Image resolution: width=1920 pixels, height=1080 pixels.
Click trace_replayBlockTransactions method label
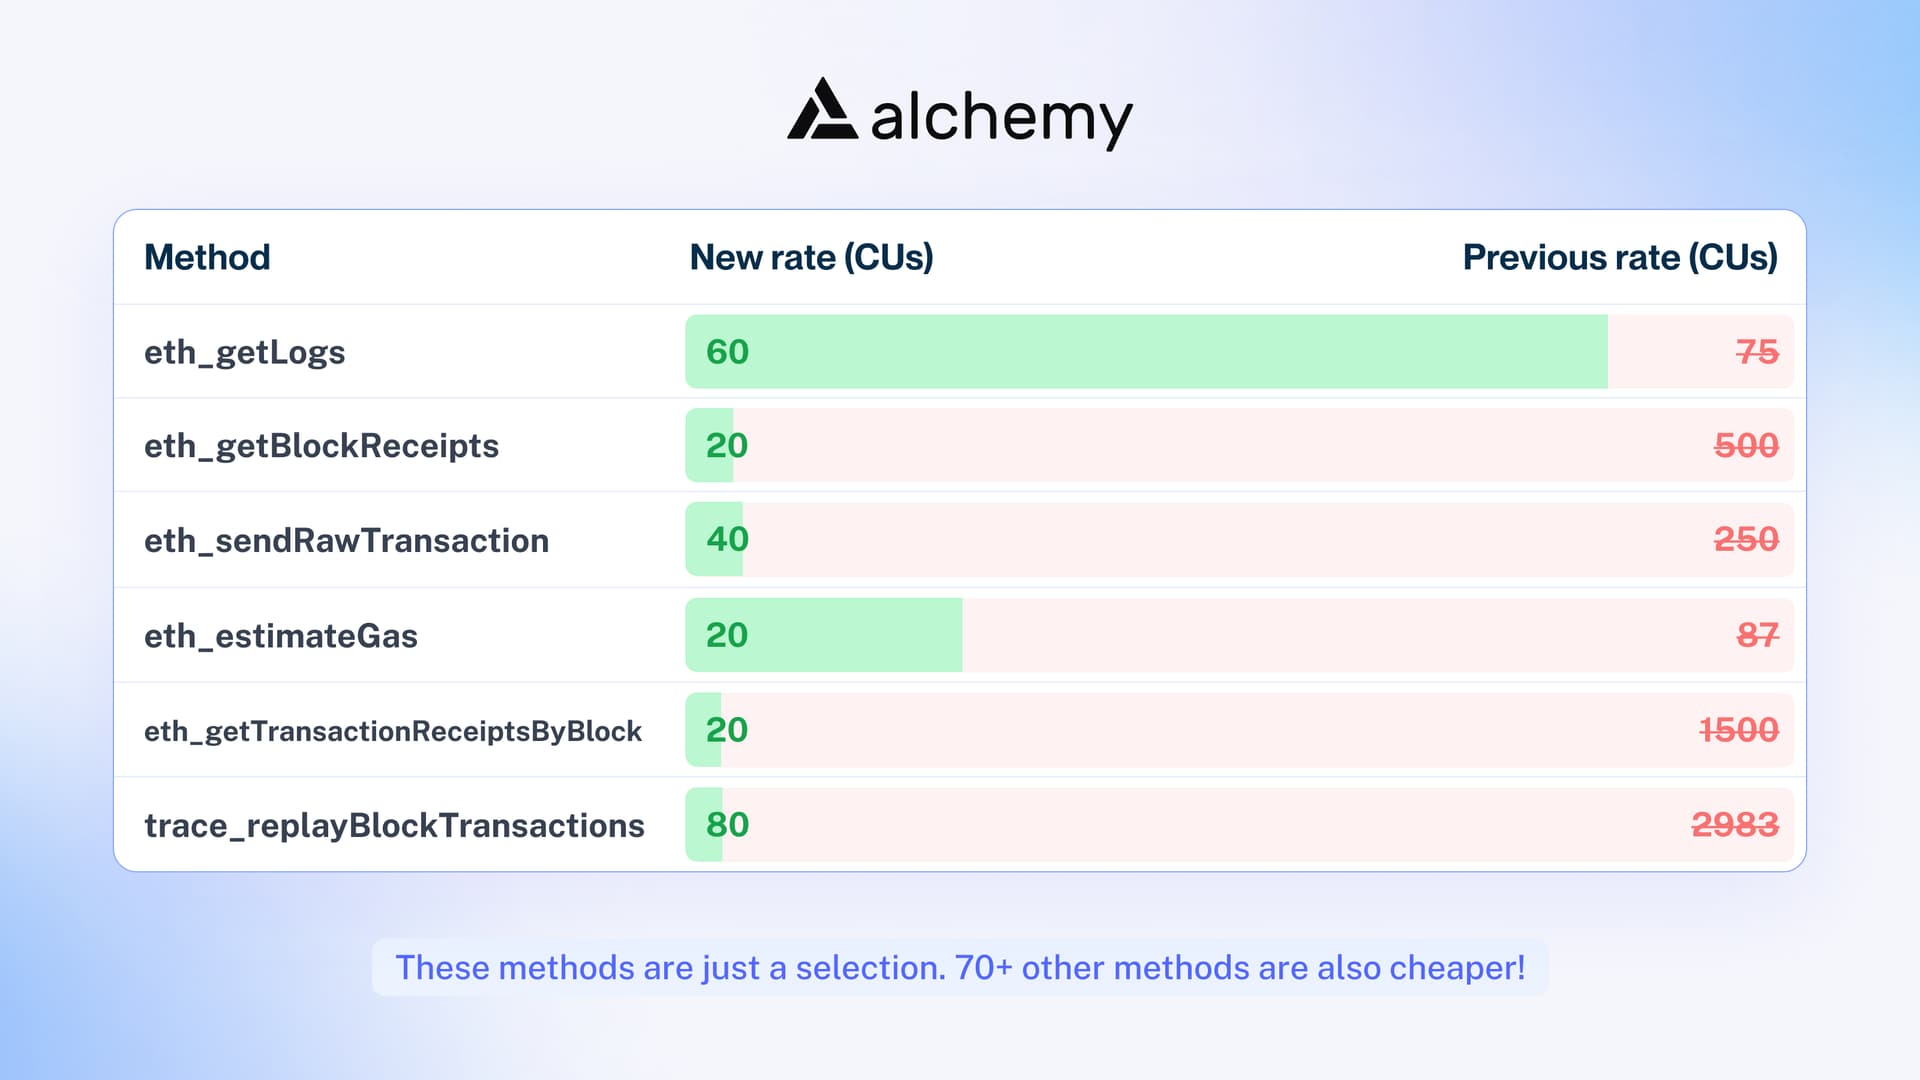coord(394,826)
